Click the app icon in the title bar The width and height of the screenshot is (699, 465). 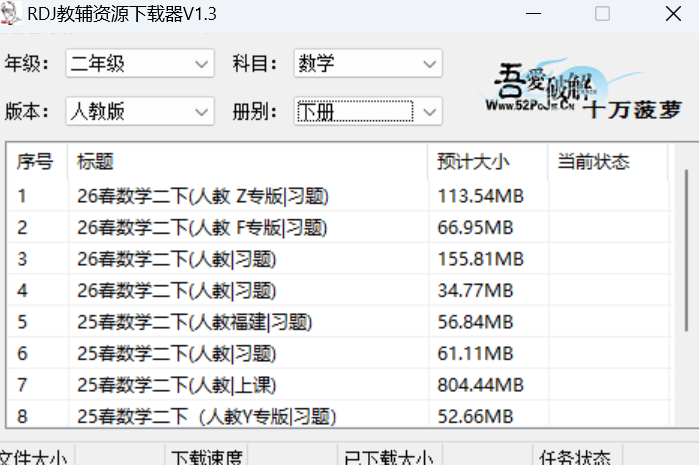click(x=10, y=13)
